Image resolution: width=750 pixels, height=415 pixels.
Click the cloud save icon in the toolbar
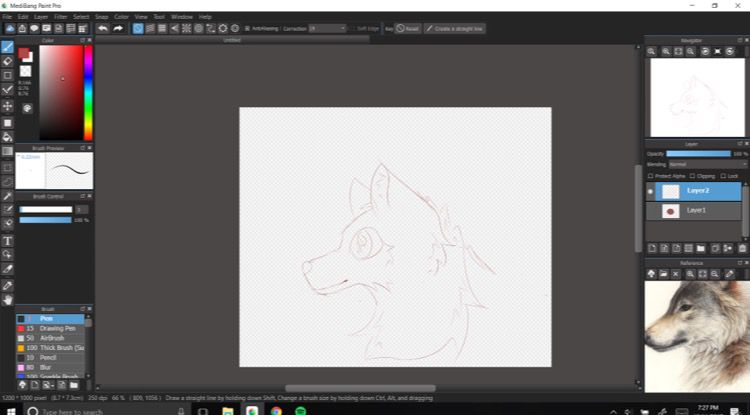(10, 29)
